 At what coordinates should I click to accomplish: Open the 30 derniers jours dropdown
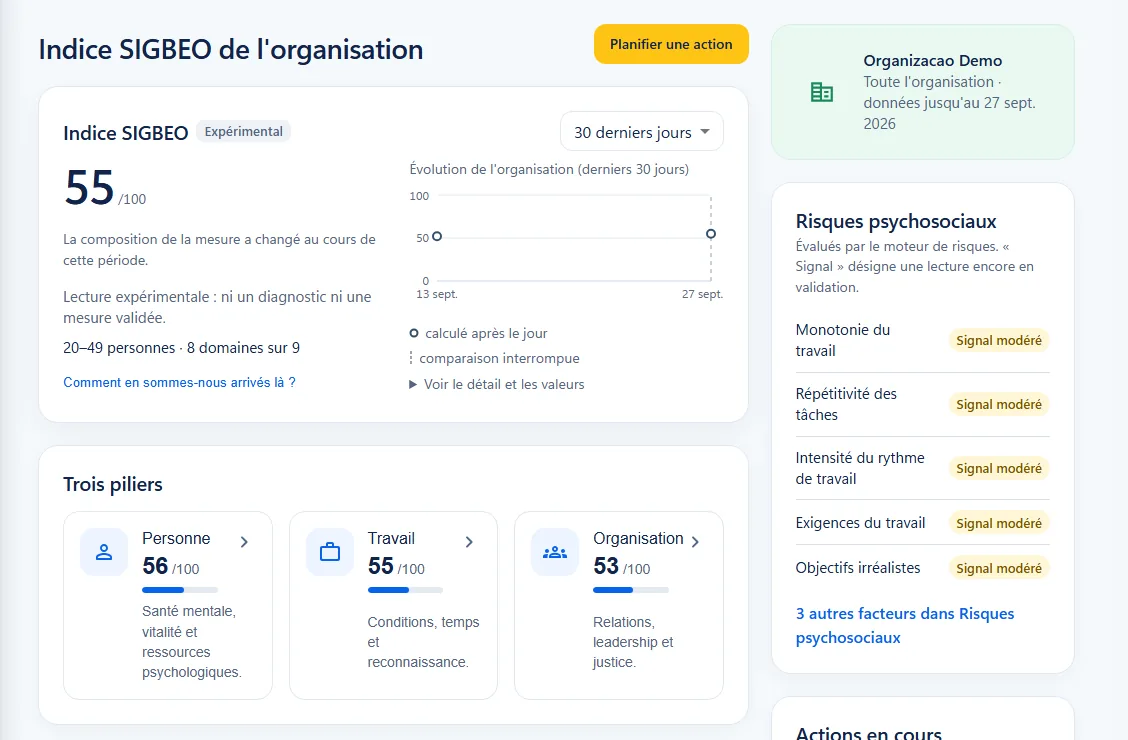coord(642,132)
